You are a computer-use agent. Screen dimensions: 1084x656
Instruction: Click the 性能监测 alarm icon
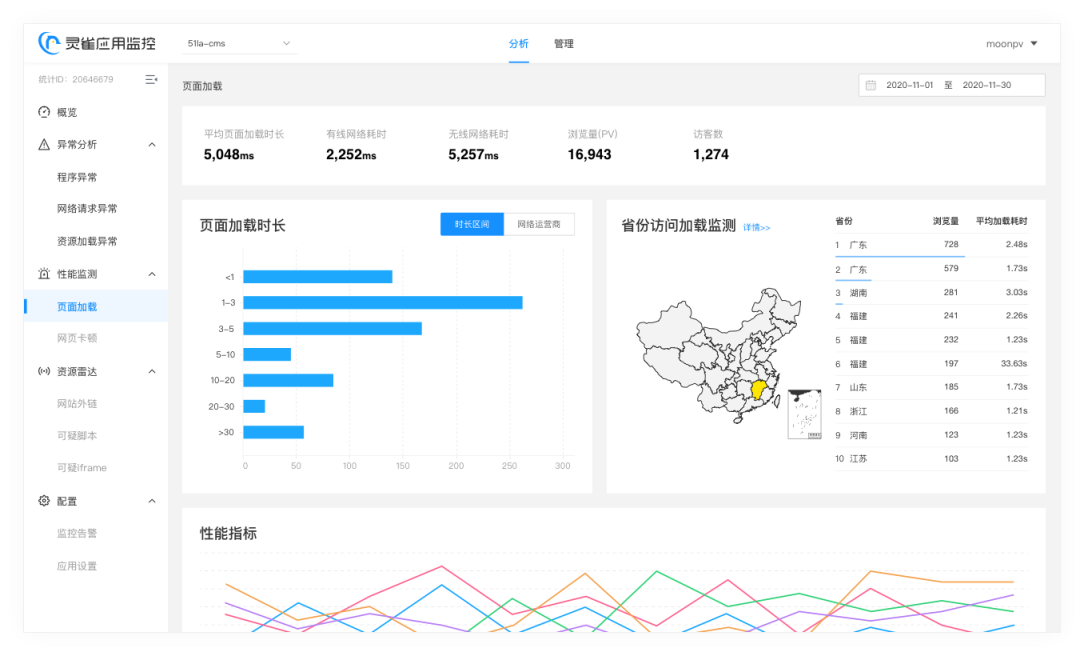[44, 274]
